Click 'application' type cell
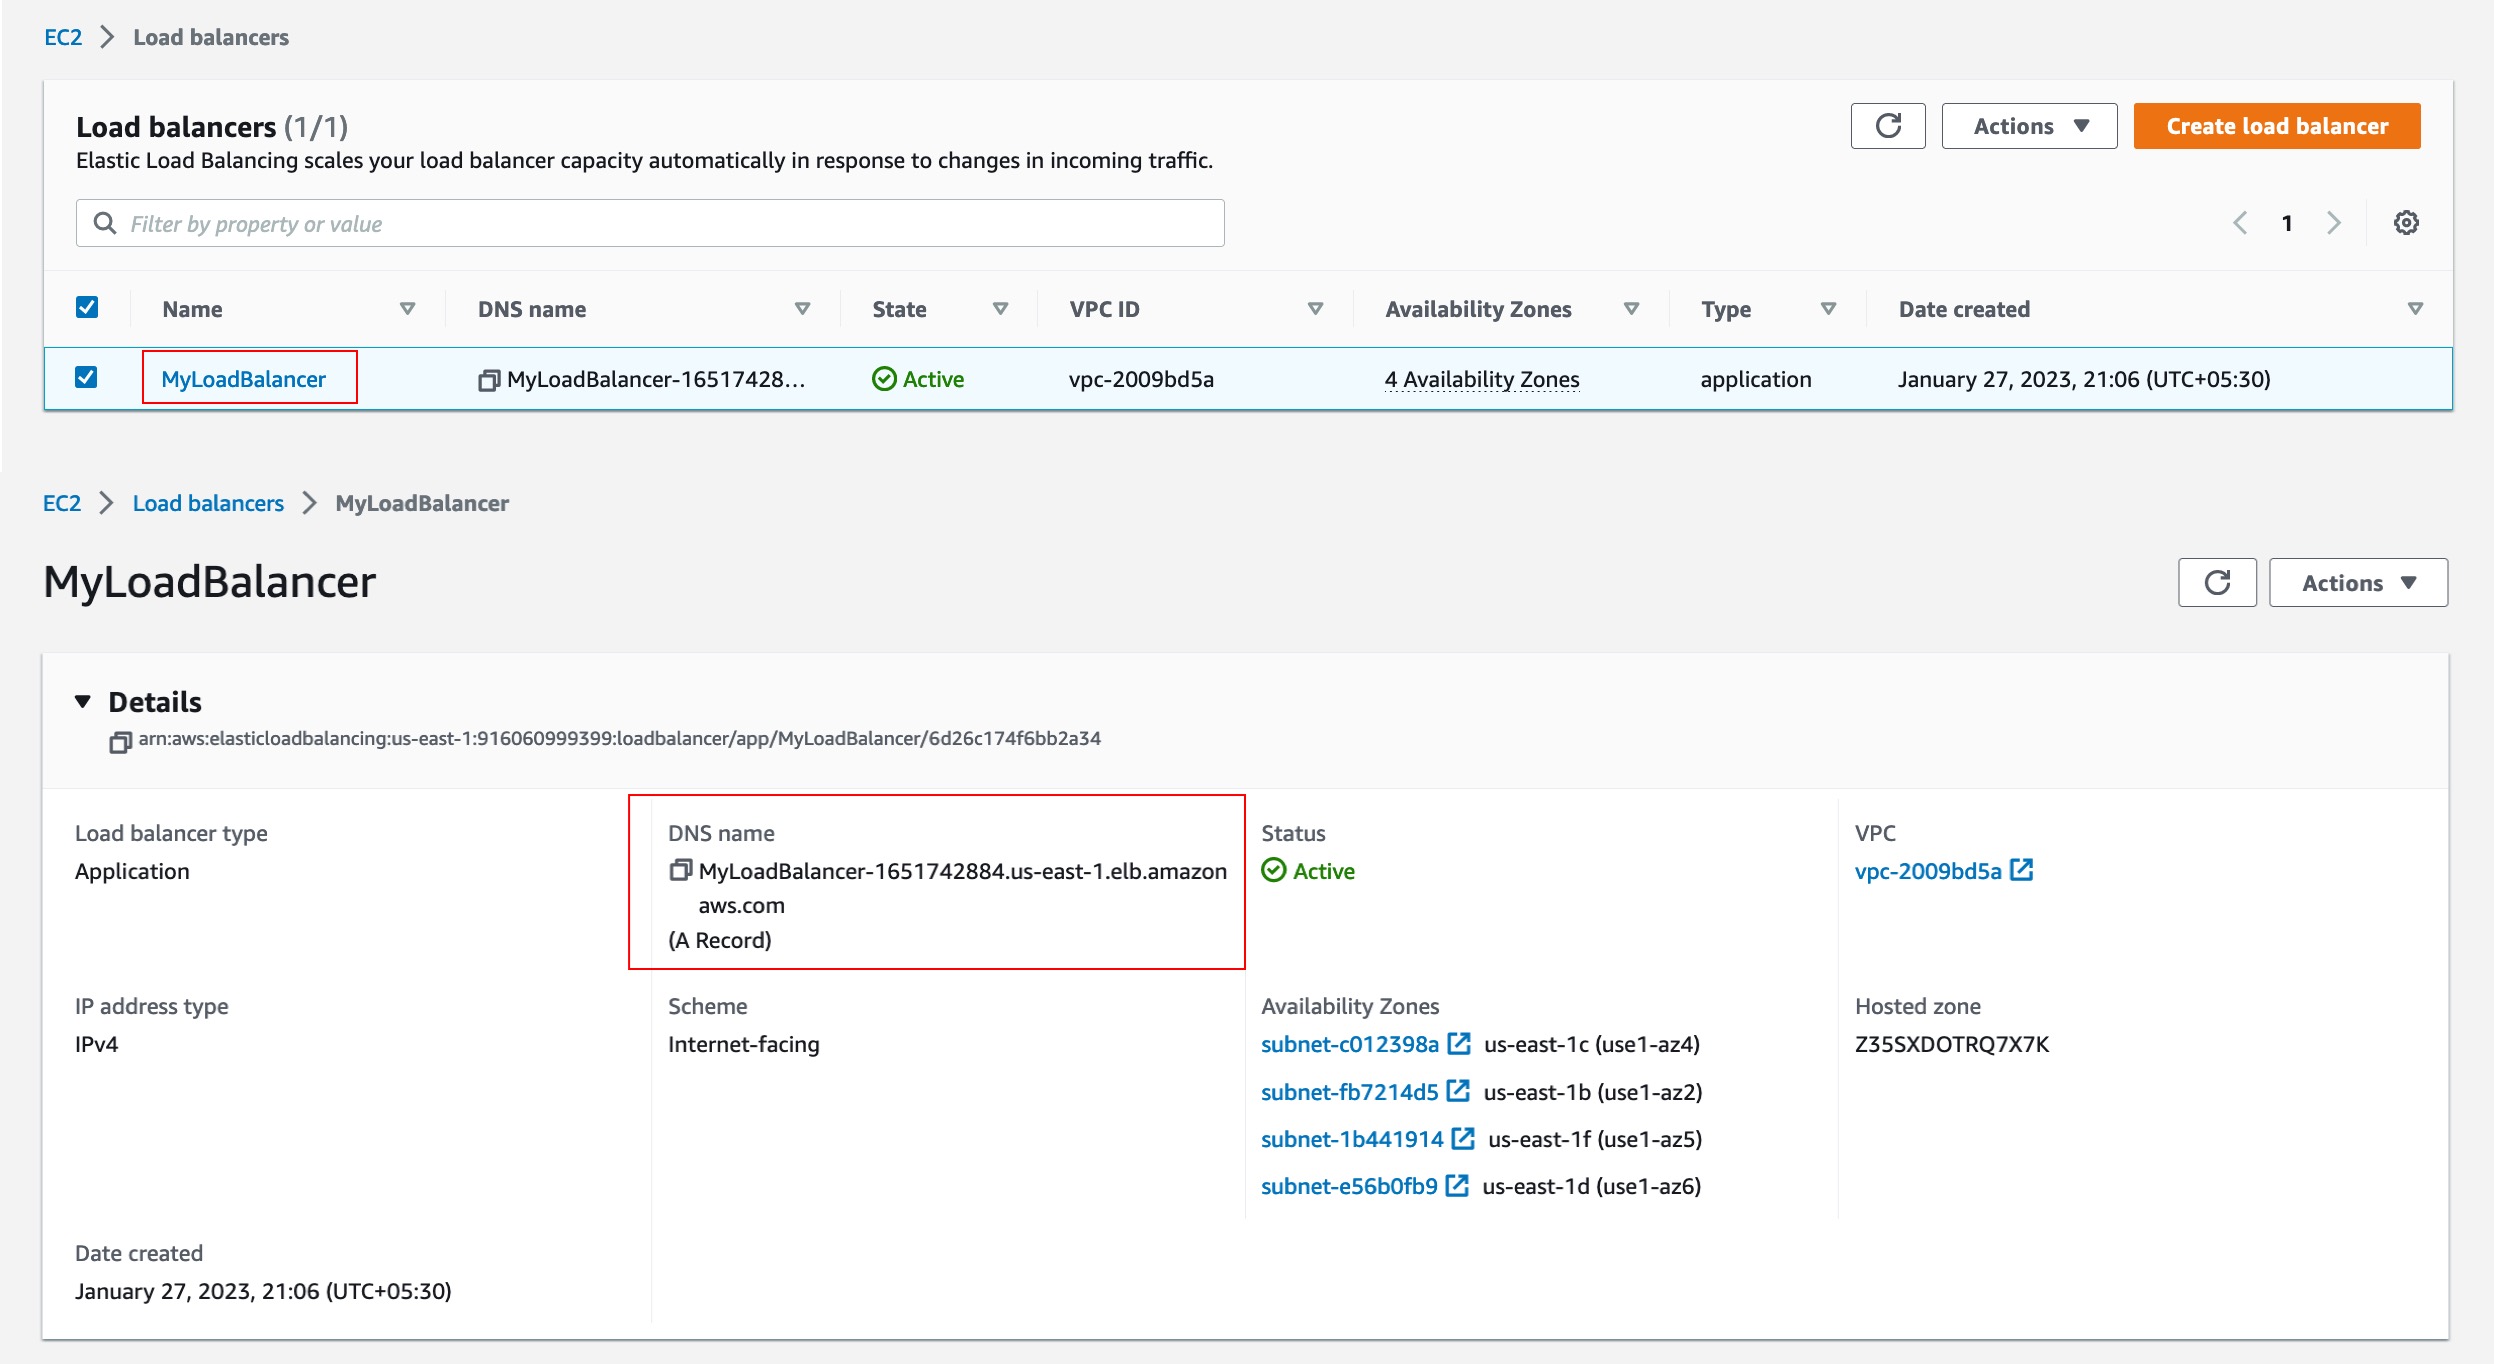 1756,379
